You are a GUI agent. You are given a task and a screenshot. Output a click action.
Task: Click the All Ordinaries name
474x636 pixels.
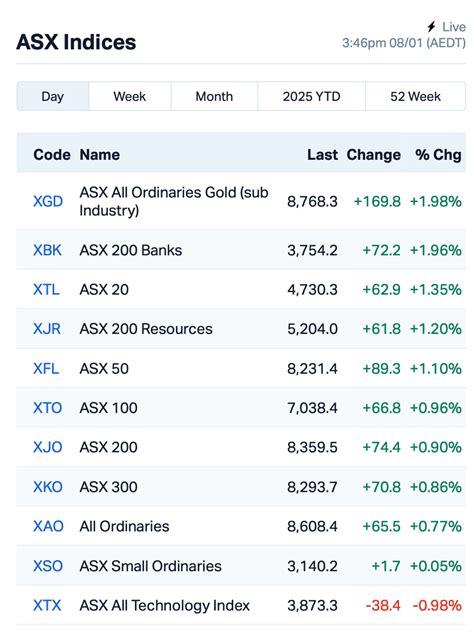pyautogui.click(x=124, y=526)
